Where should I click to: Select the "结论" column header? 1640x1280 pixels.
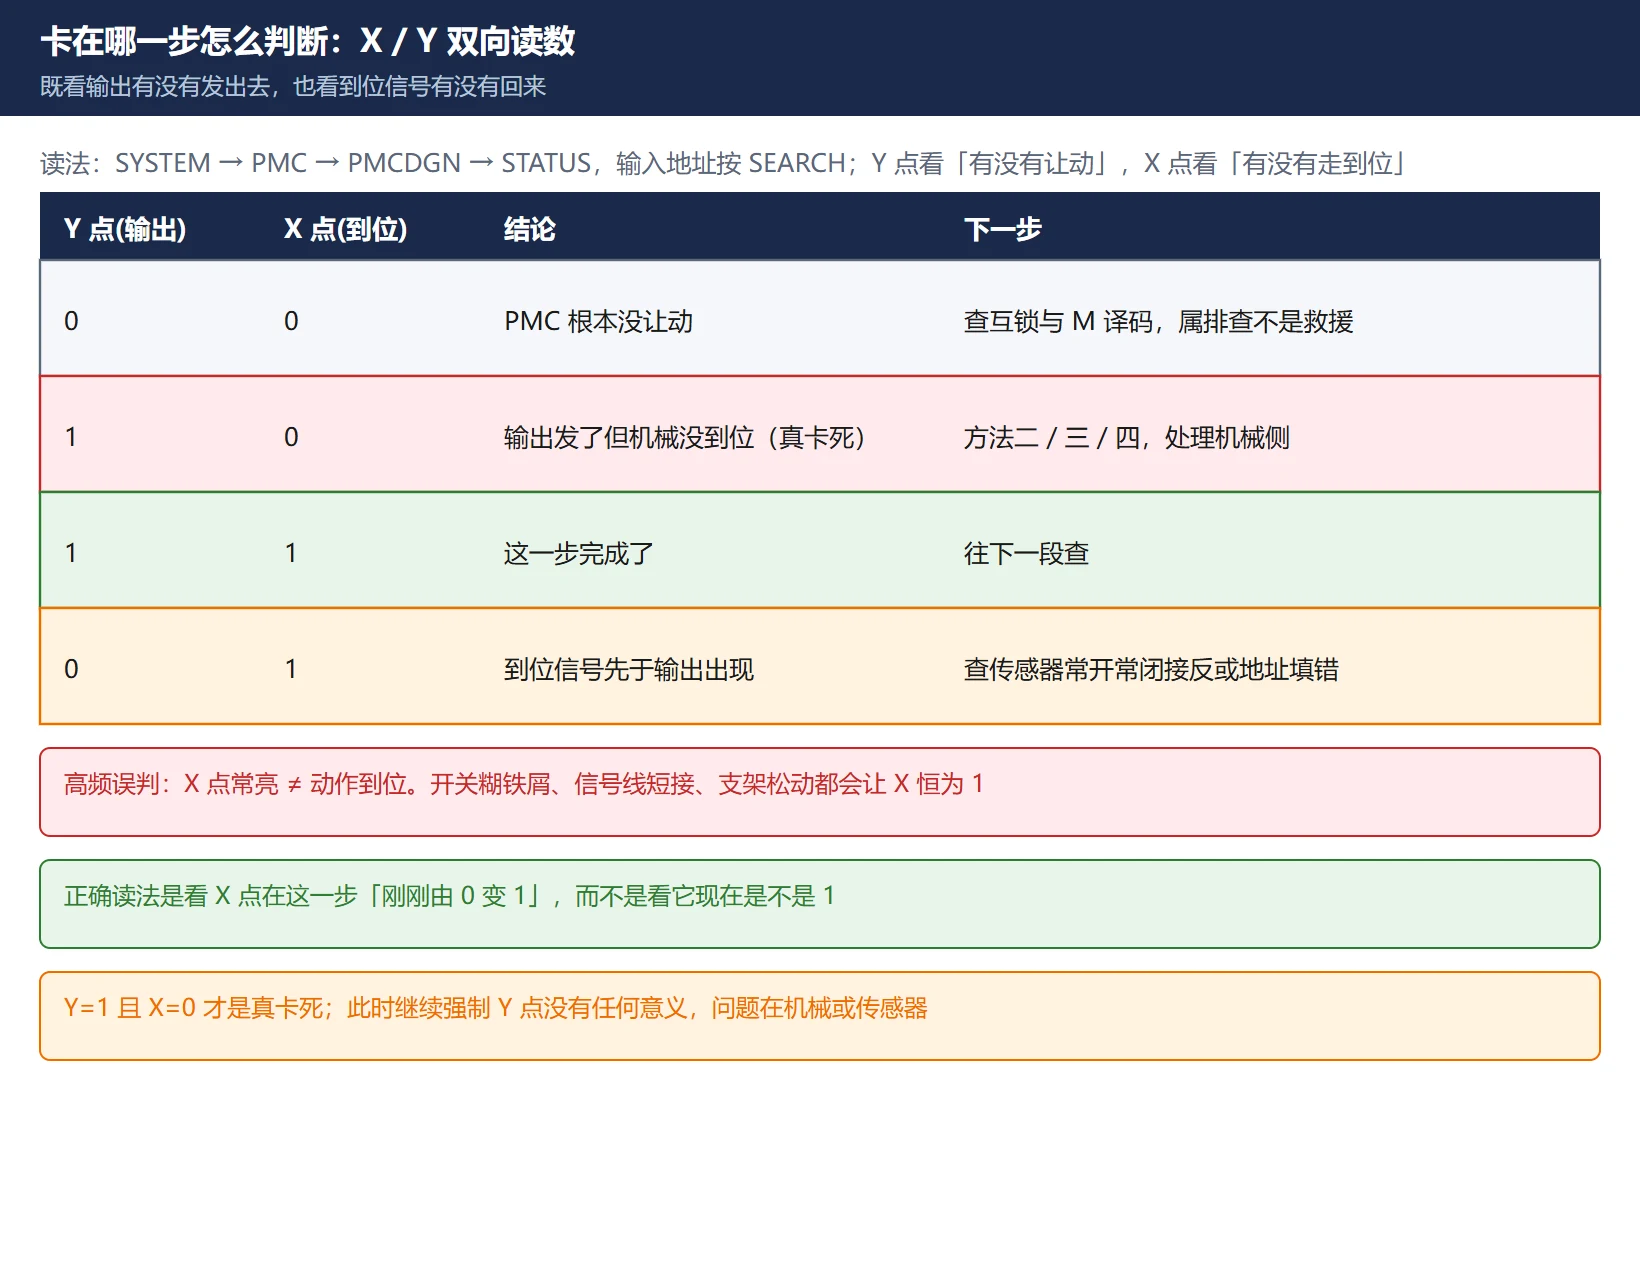(x=529, y=229)
